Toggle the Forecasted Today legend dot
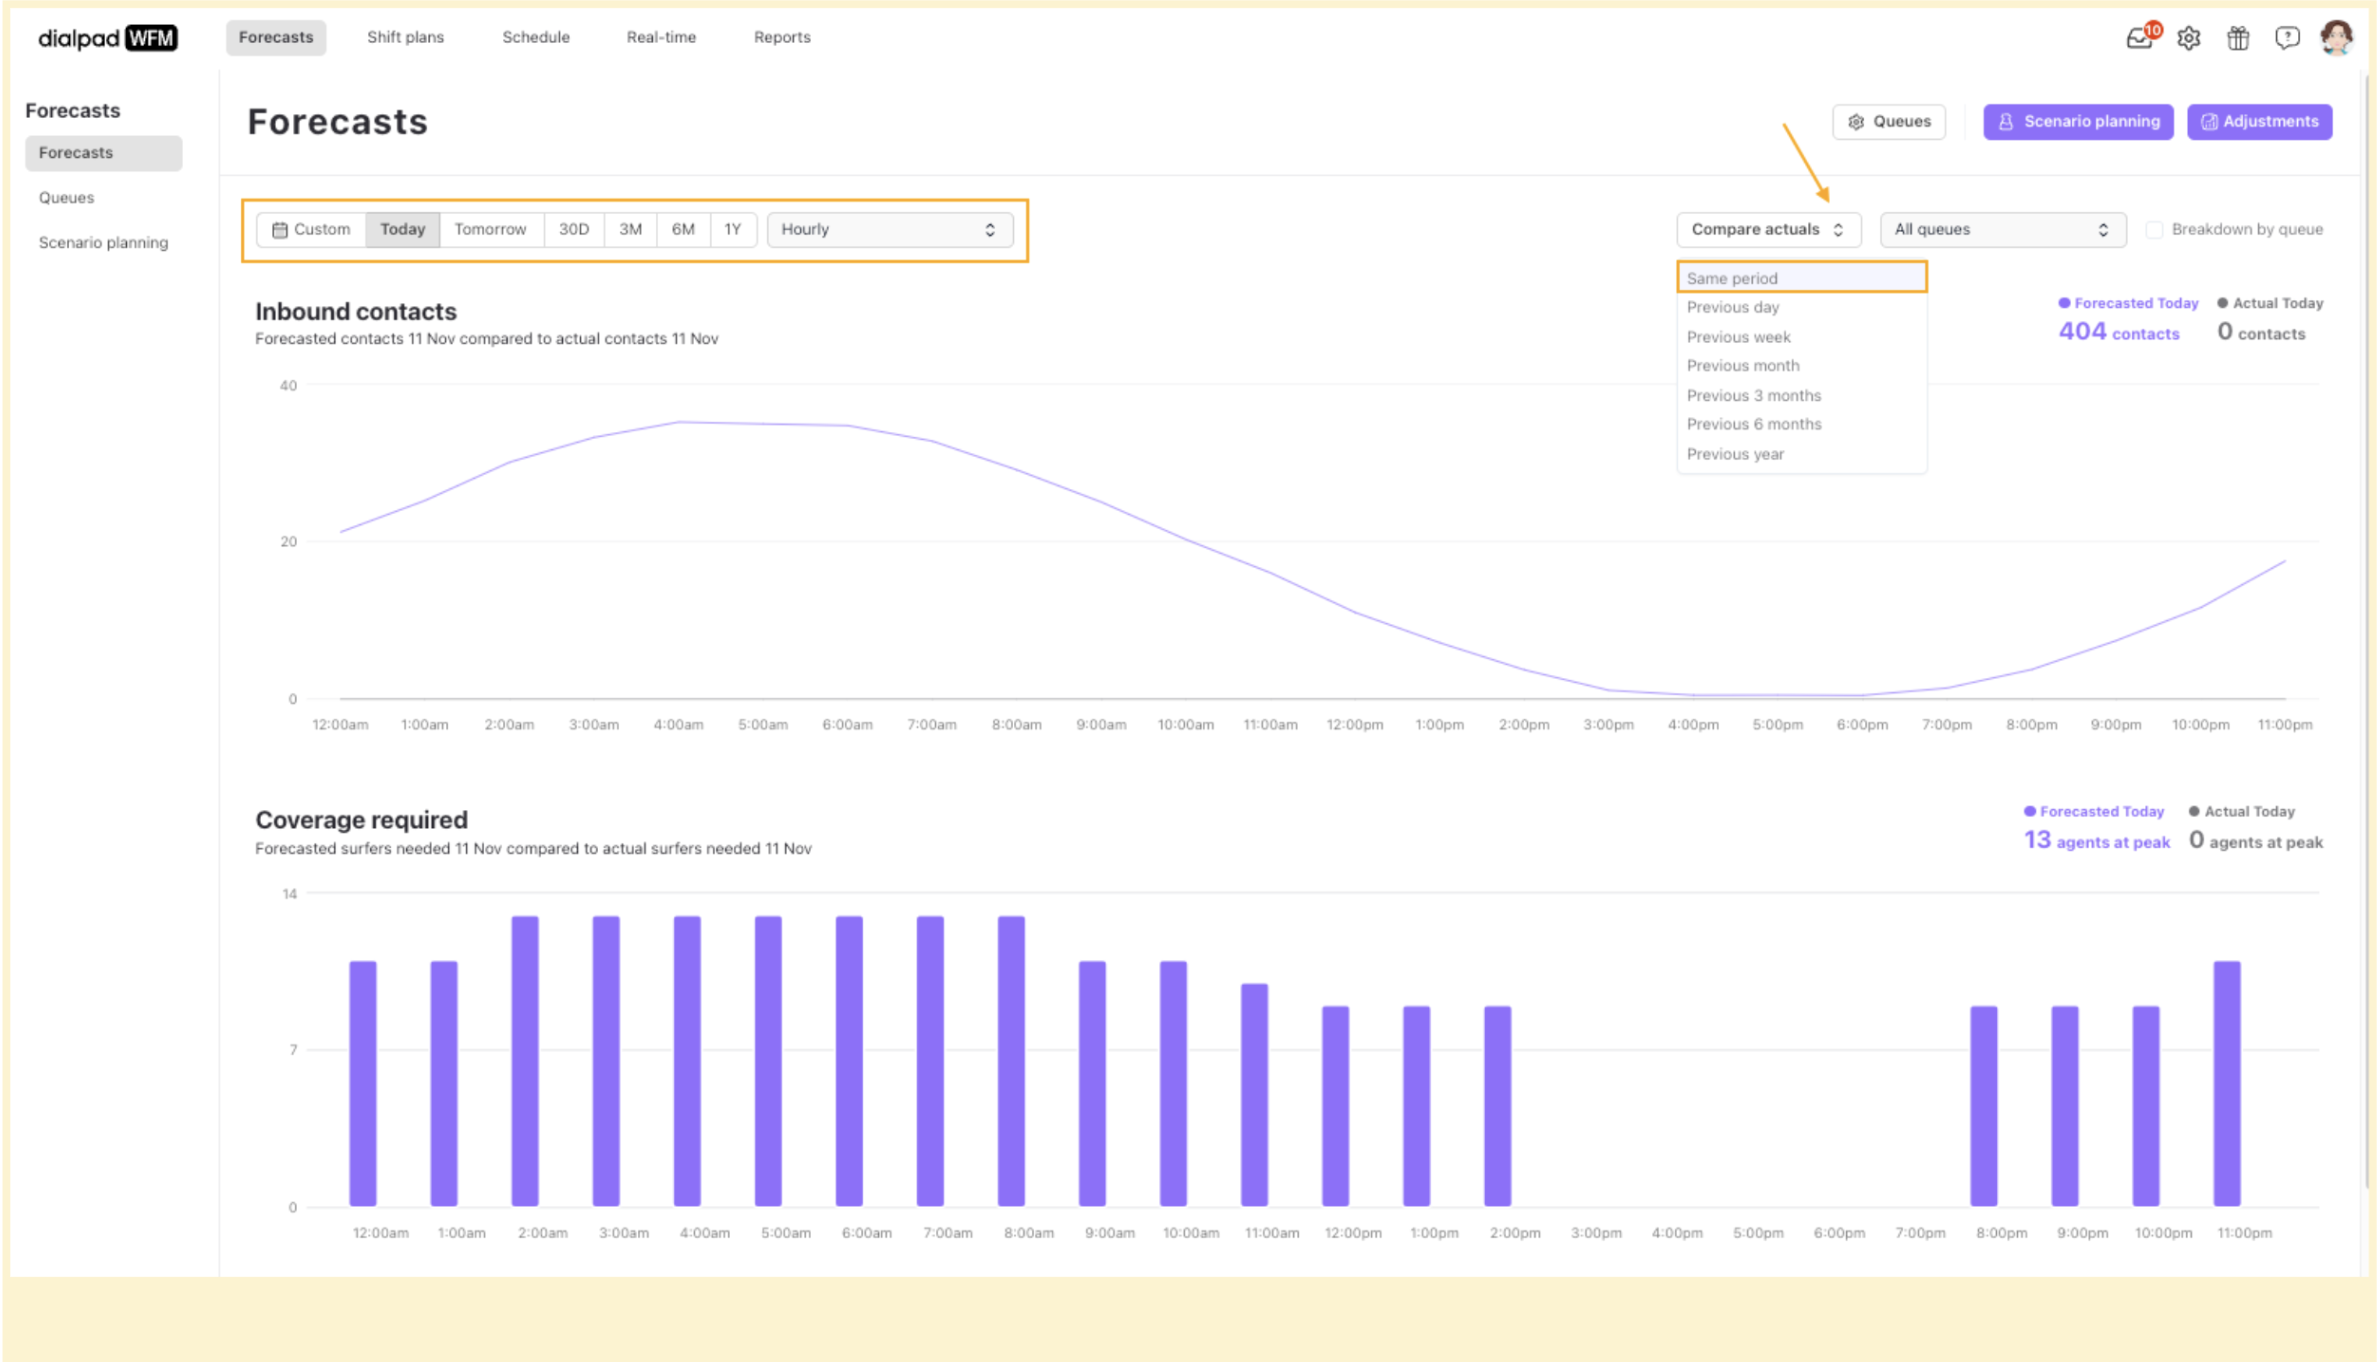The image size is (2378, 1362). point(2066,303)
